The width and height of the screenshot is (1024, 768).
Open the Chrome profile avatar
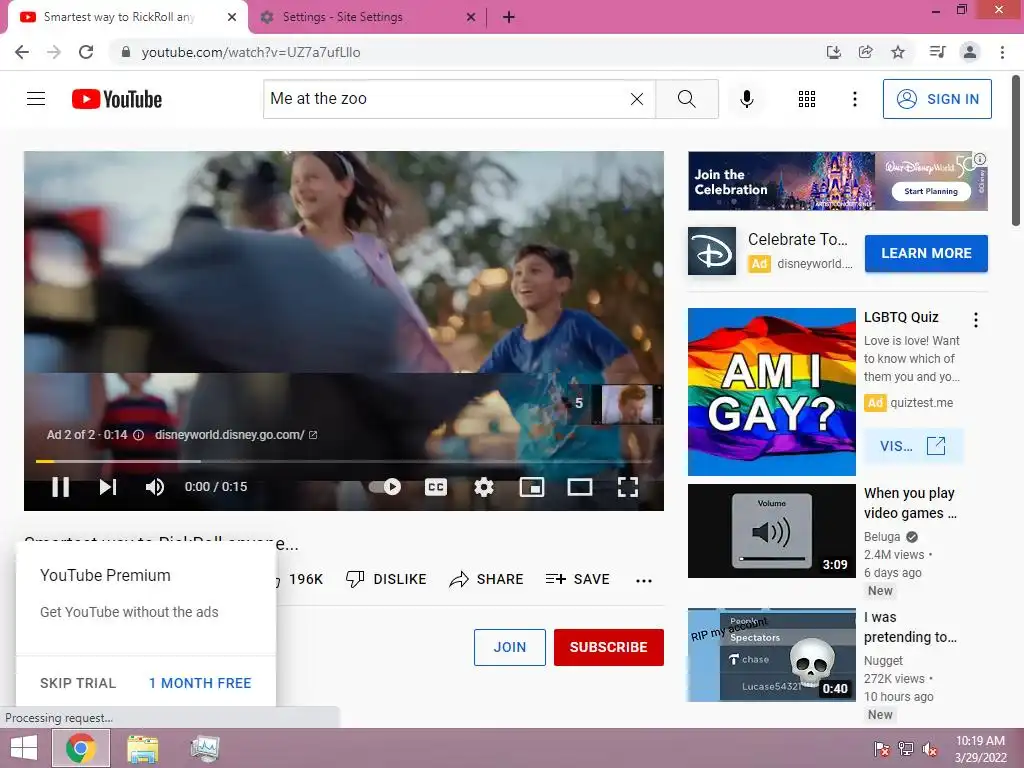[x=970, y=52]
